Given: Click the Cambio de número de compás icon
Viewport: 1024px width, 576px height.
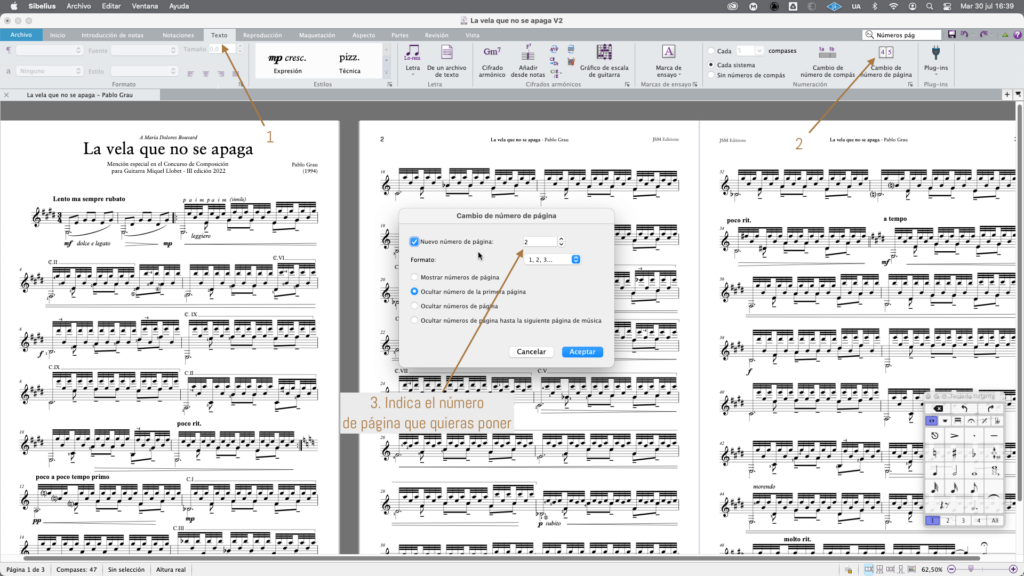Looking at the screenshot, I should tap(828, 52).
